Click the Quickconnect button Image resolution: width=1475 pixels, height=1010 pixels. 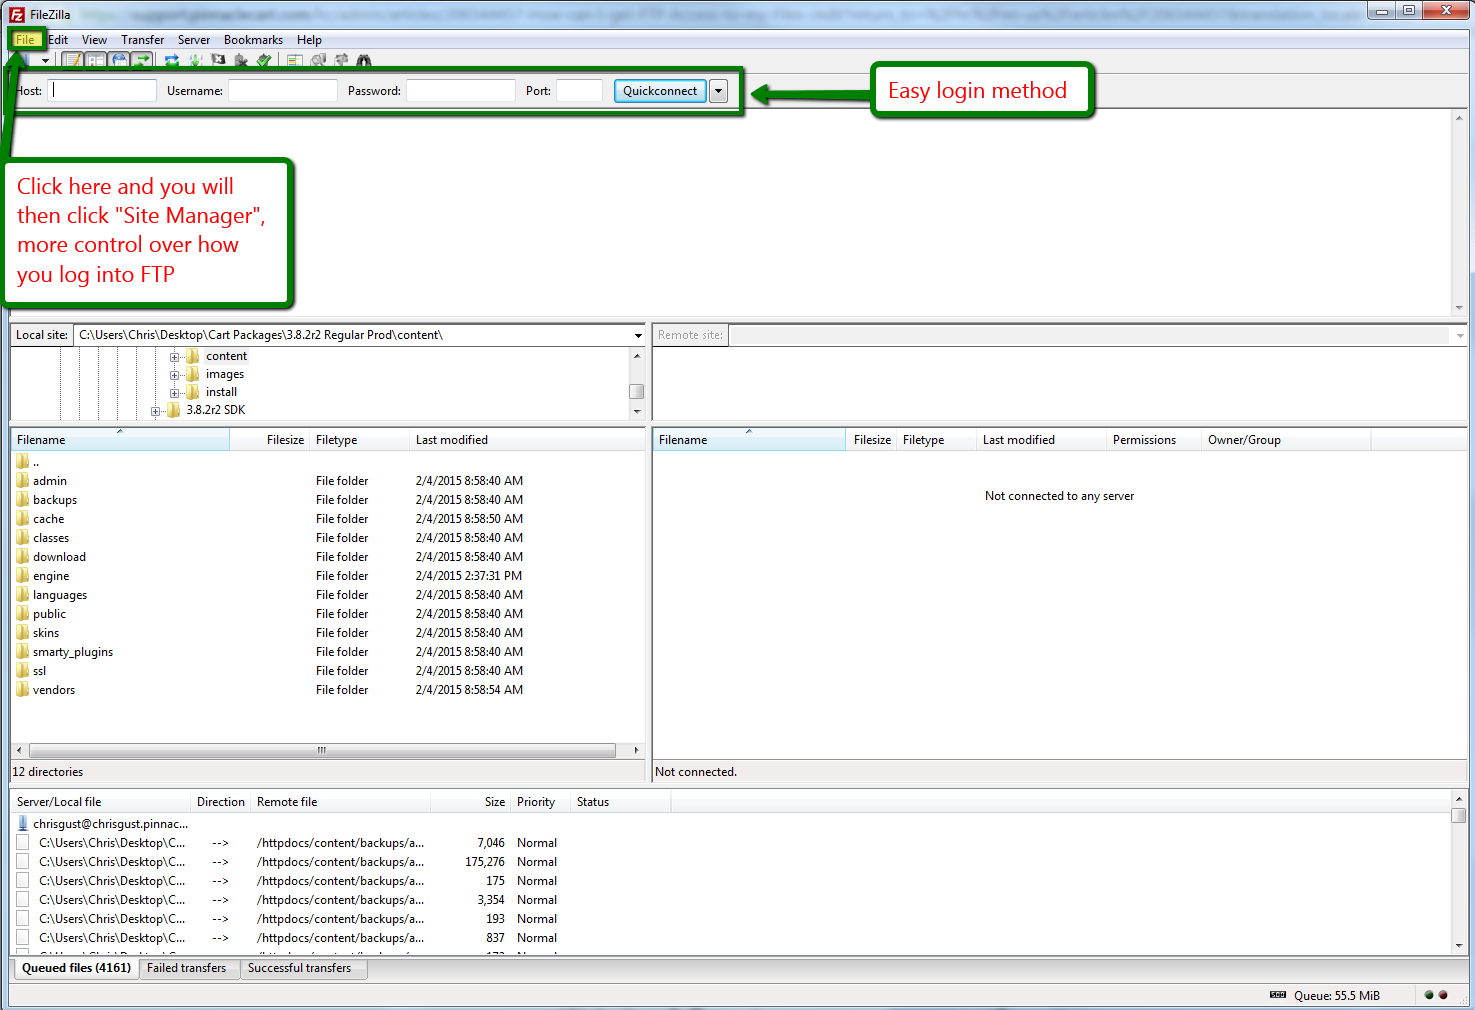pos(660,91)
